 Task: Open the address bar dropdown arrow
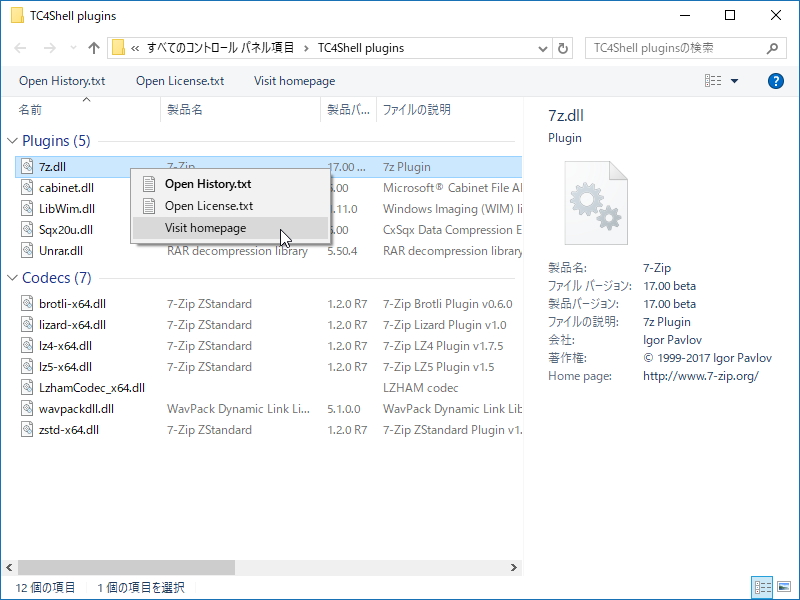pyautogui.click(x=541, y=48)
